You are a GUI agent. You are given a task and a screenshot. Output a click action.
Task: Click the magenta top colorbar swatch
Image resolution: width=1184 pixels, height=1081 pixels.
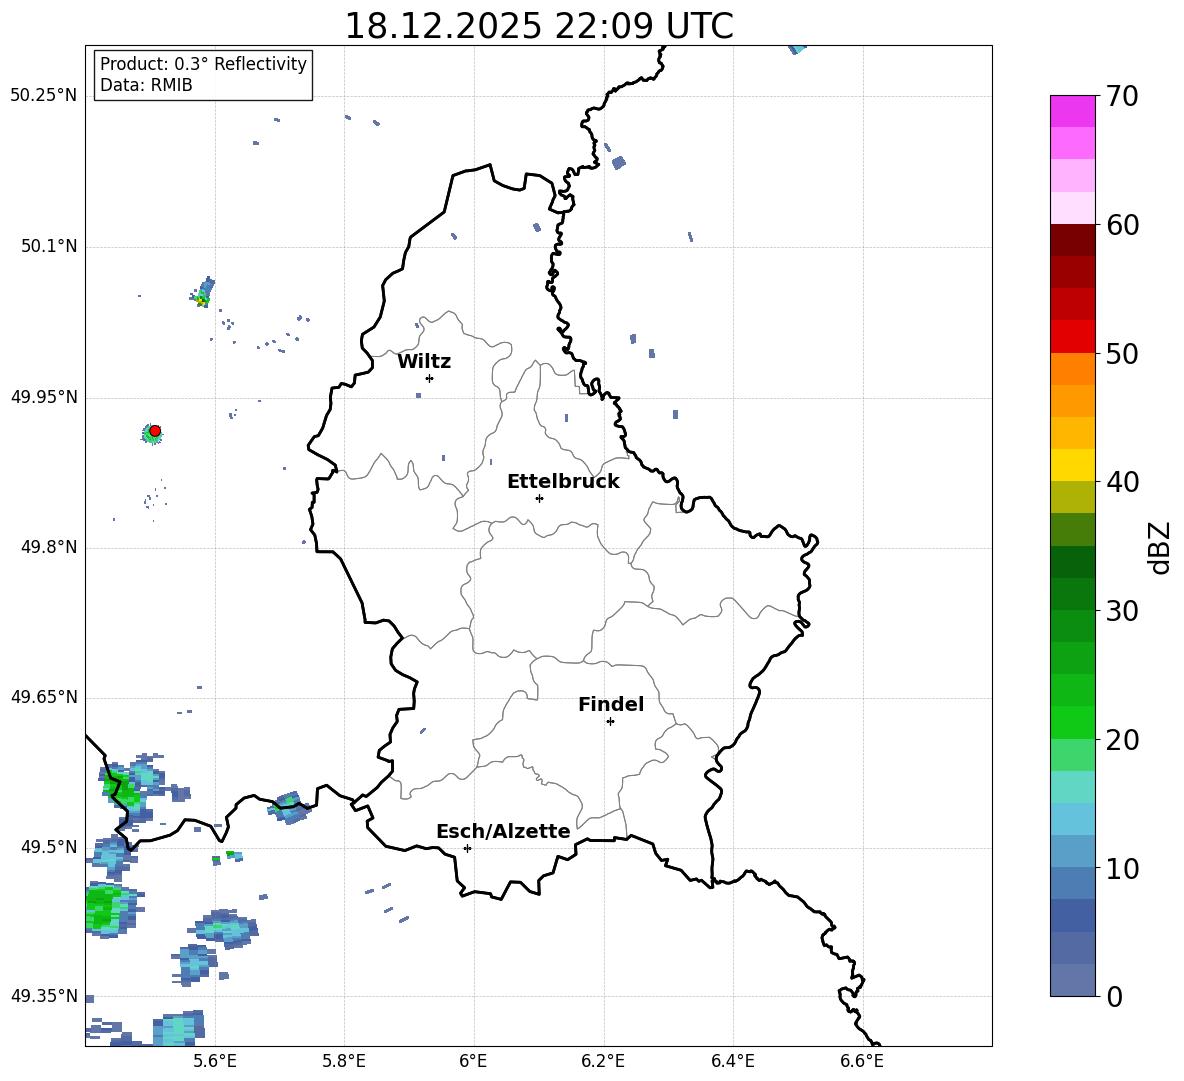[1072, 111]
